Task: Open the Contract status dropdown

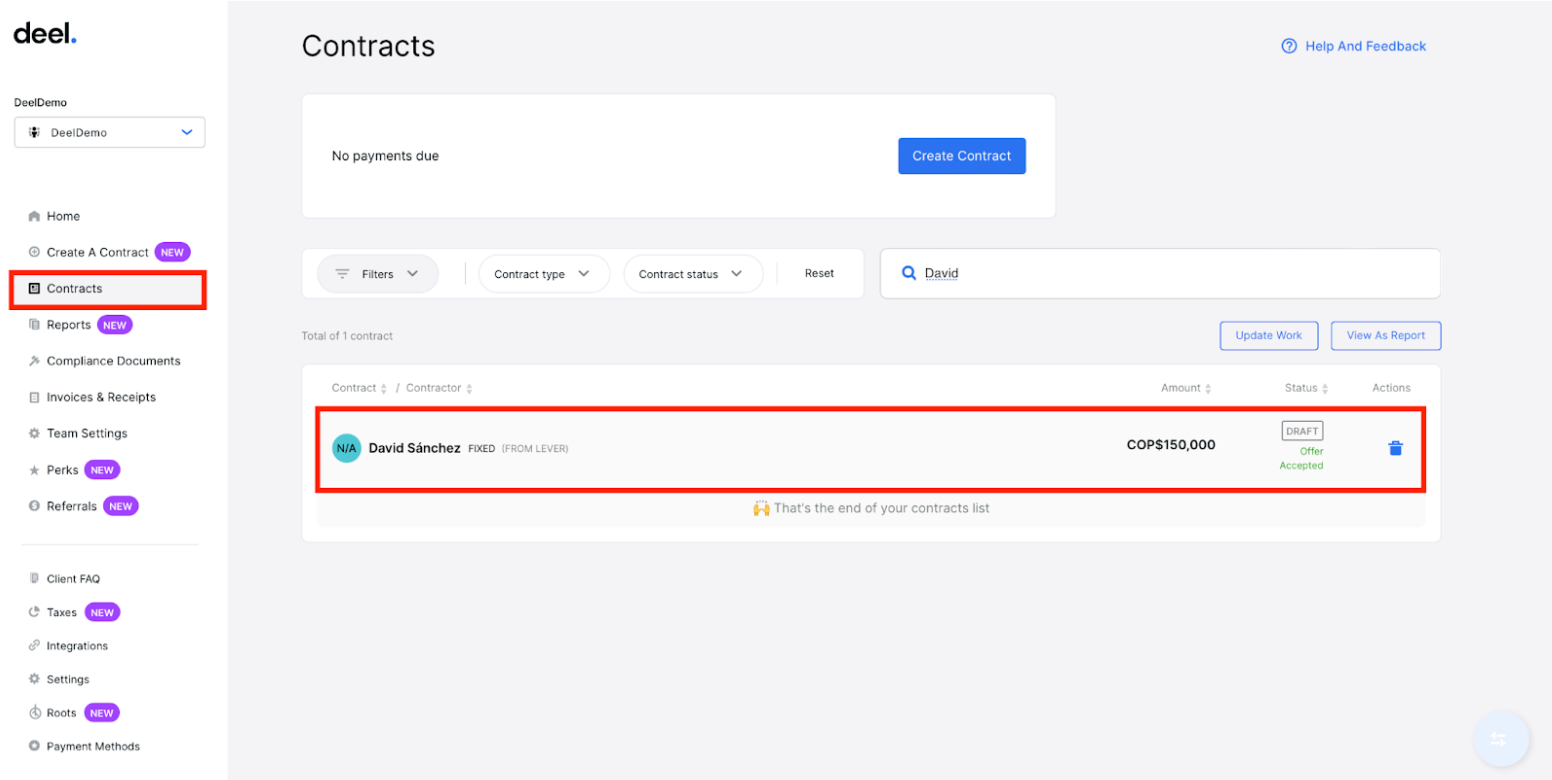Action: pos(692,274)
